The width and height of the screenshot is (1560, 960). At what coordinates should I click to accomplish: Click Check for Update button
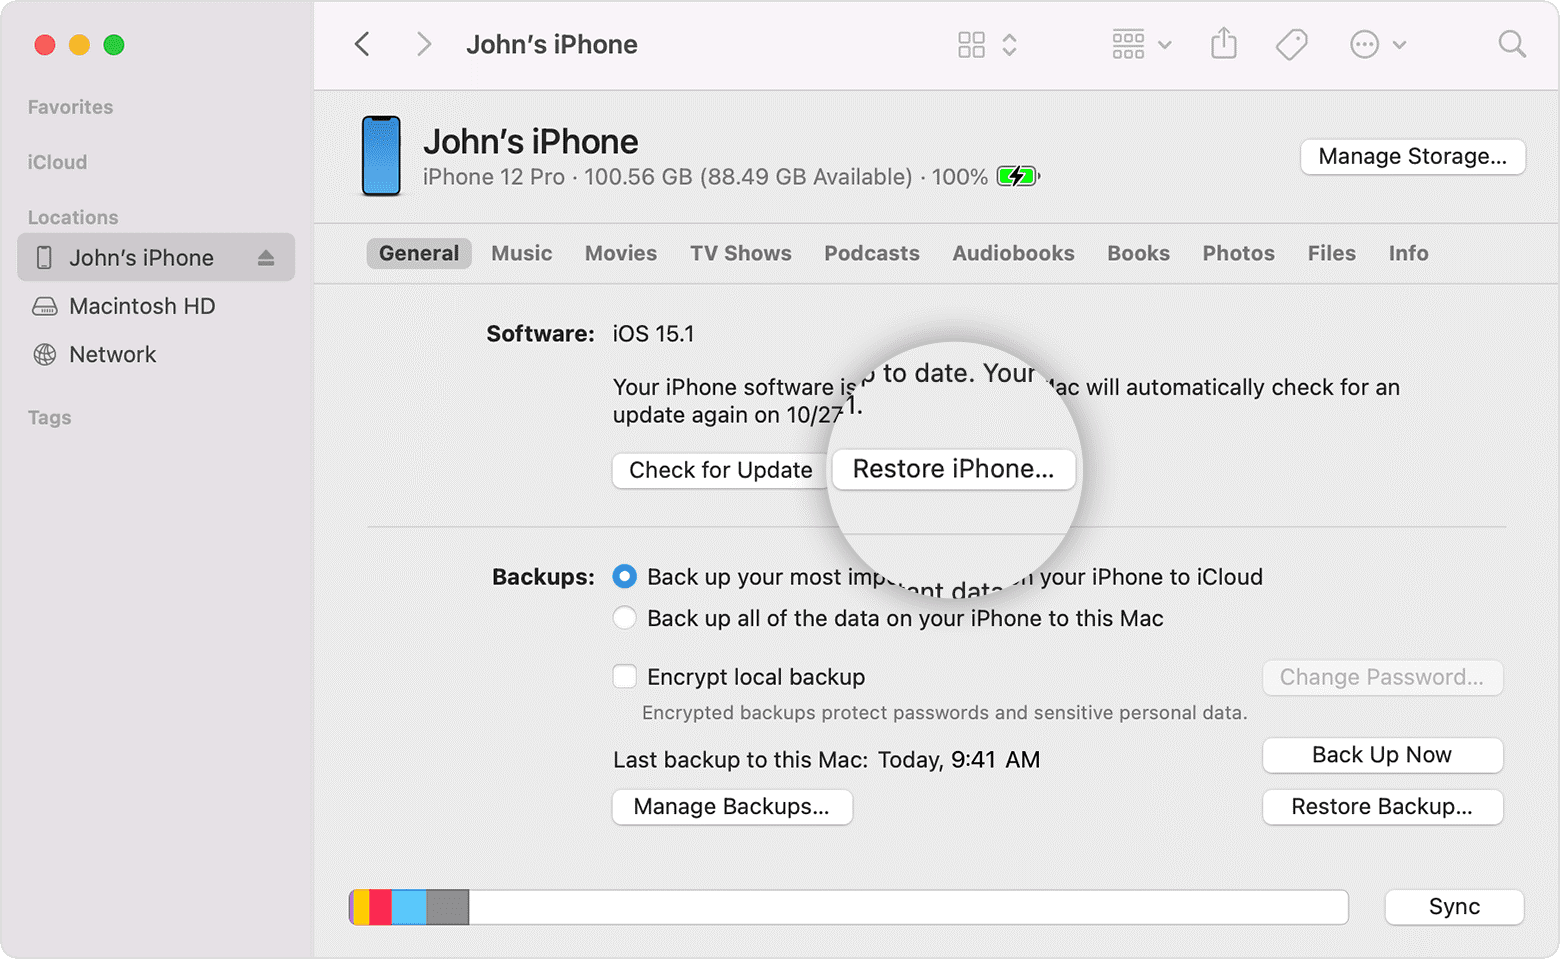click(x=720, y=470)
